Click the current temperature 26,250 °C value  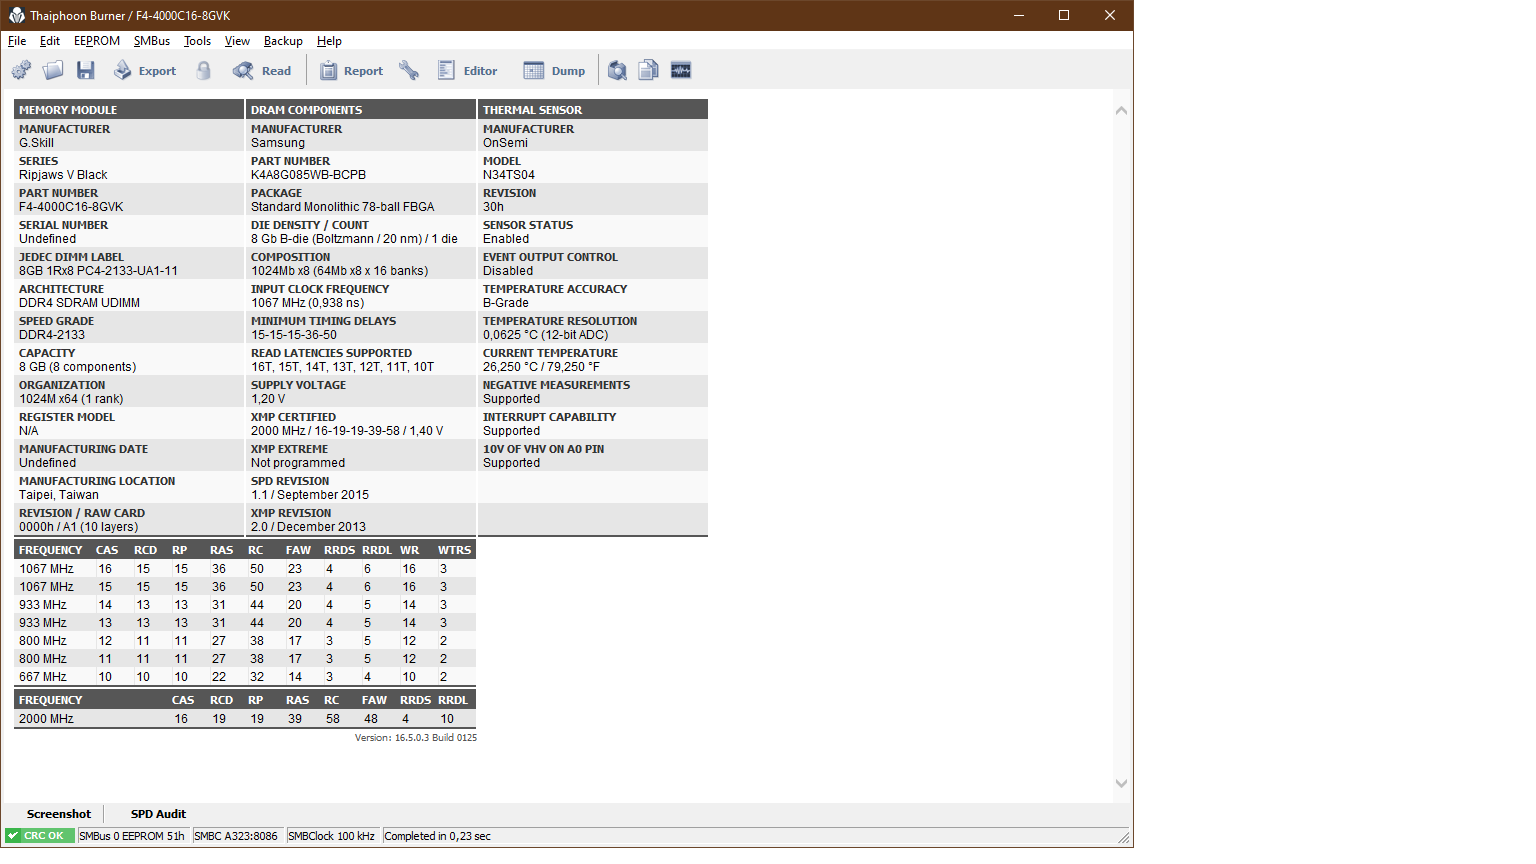541,367
